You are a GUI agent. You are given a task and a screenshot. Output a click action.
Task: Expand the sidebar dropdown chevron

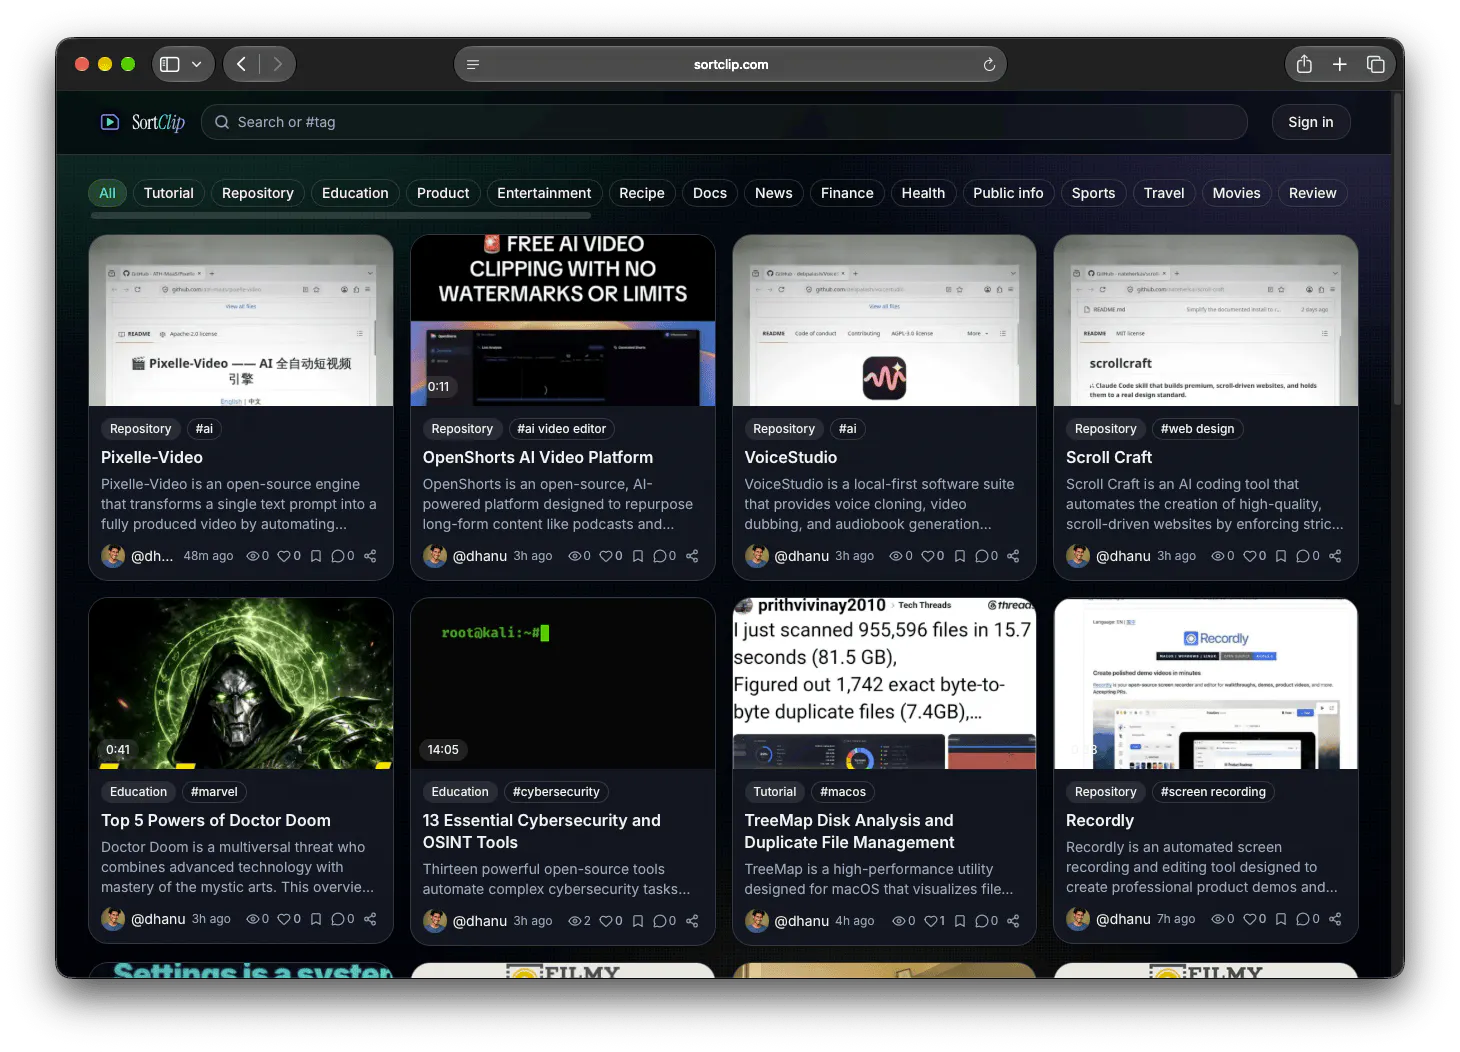click(197, 64)
